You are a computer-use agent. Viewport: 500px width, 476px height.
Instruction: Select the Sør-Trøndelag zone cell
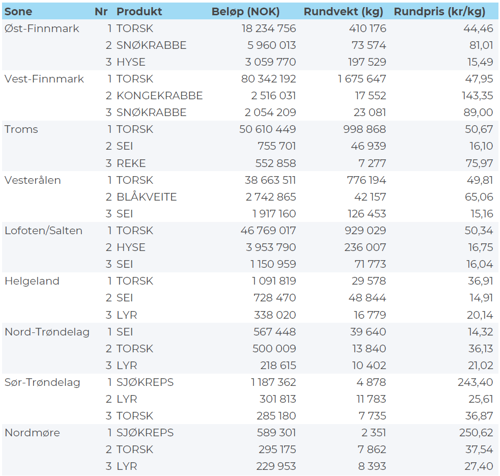pos(42,382)
